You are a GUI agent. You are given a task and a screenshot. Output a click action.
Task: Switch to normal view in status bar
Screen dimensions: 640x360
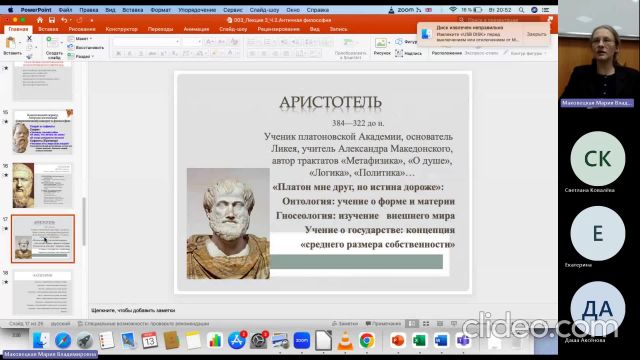point(412,323)
